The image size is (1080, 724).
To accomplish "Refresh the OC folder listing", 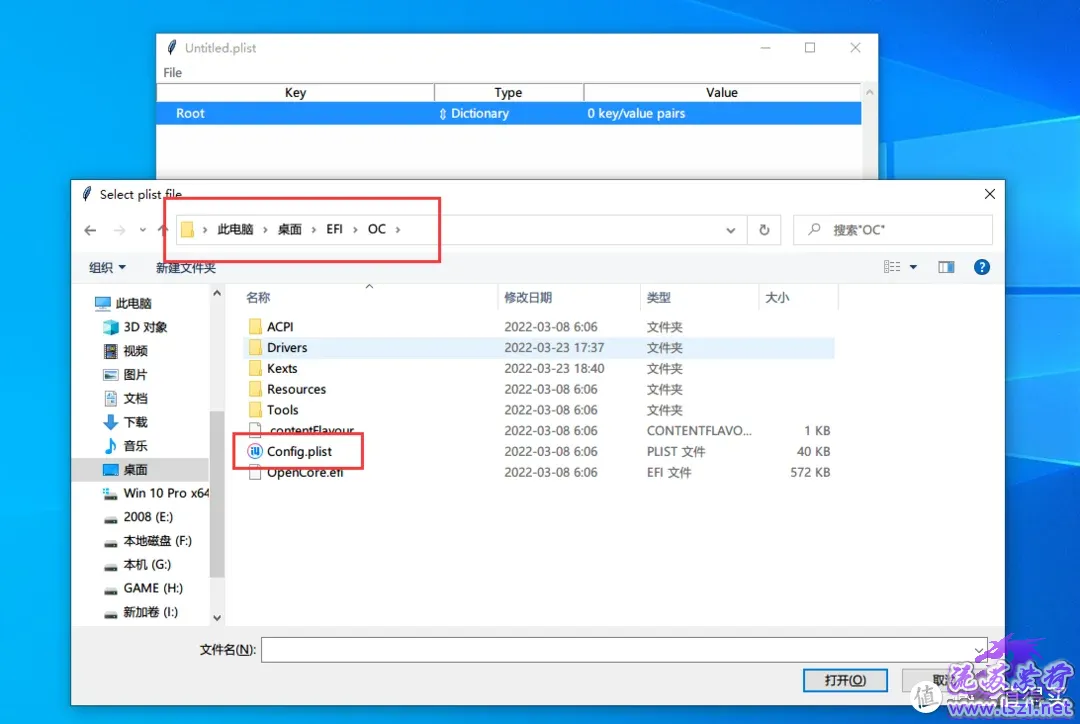I will click(x=764, y=230).
